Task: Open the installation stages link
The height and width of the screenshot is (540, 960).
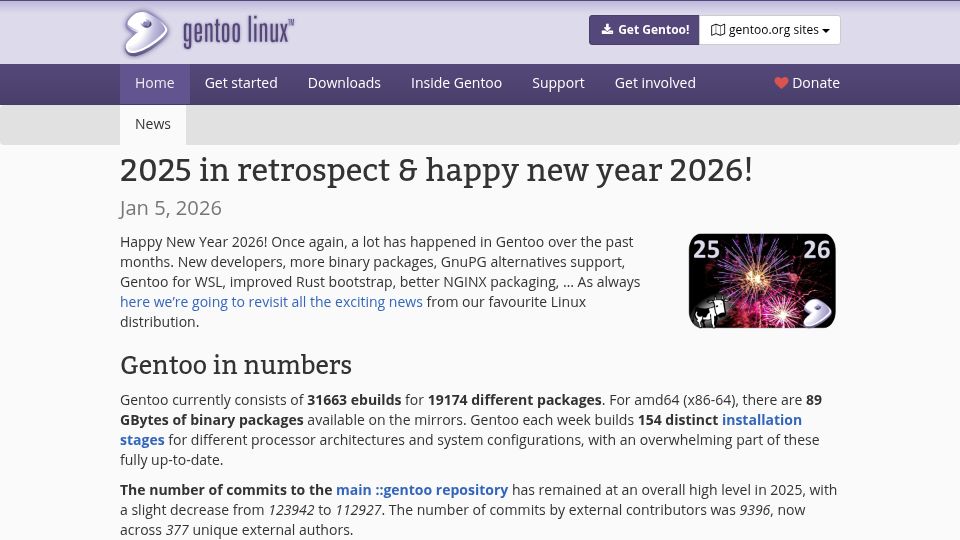Action: [x=762, y=420]
